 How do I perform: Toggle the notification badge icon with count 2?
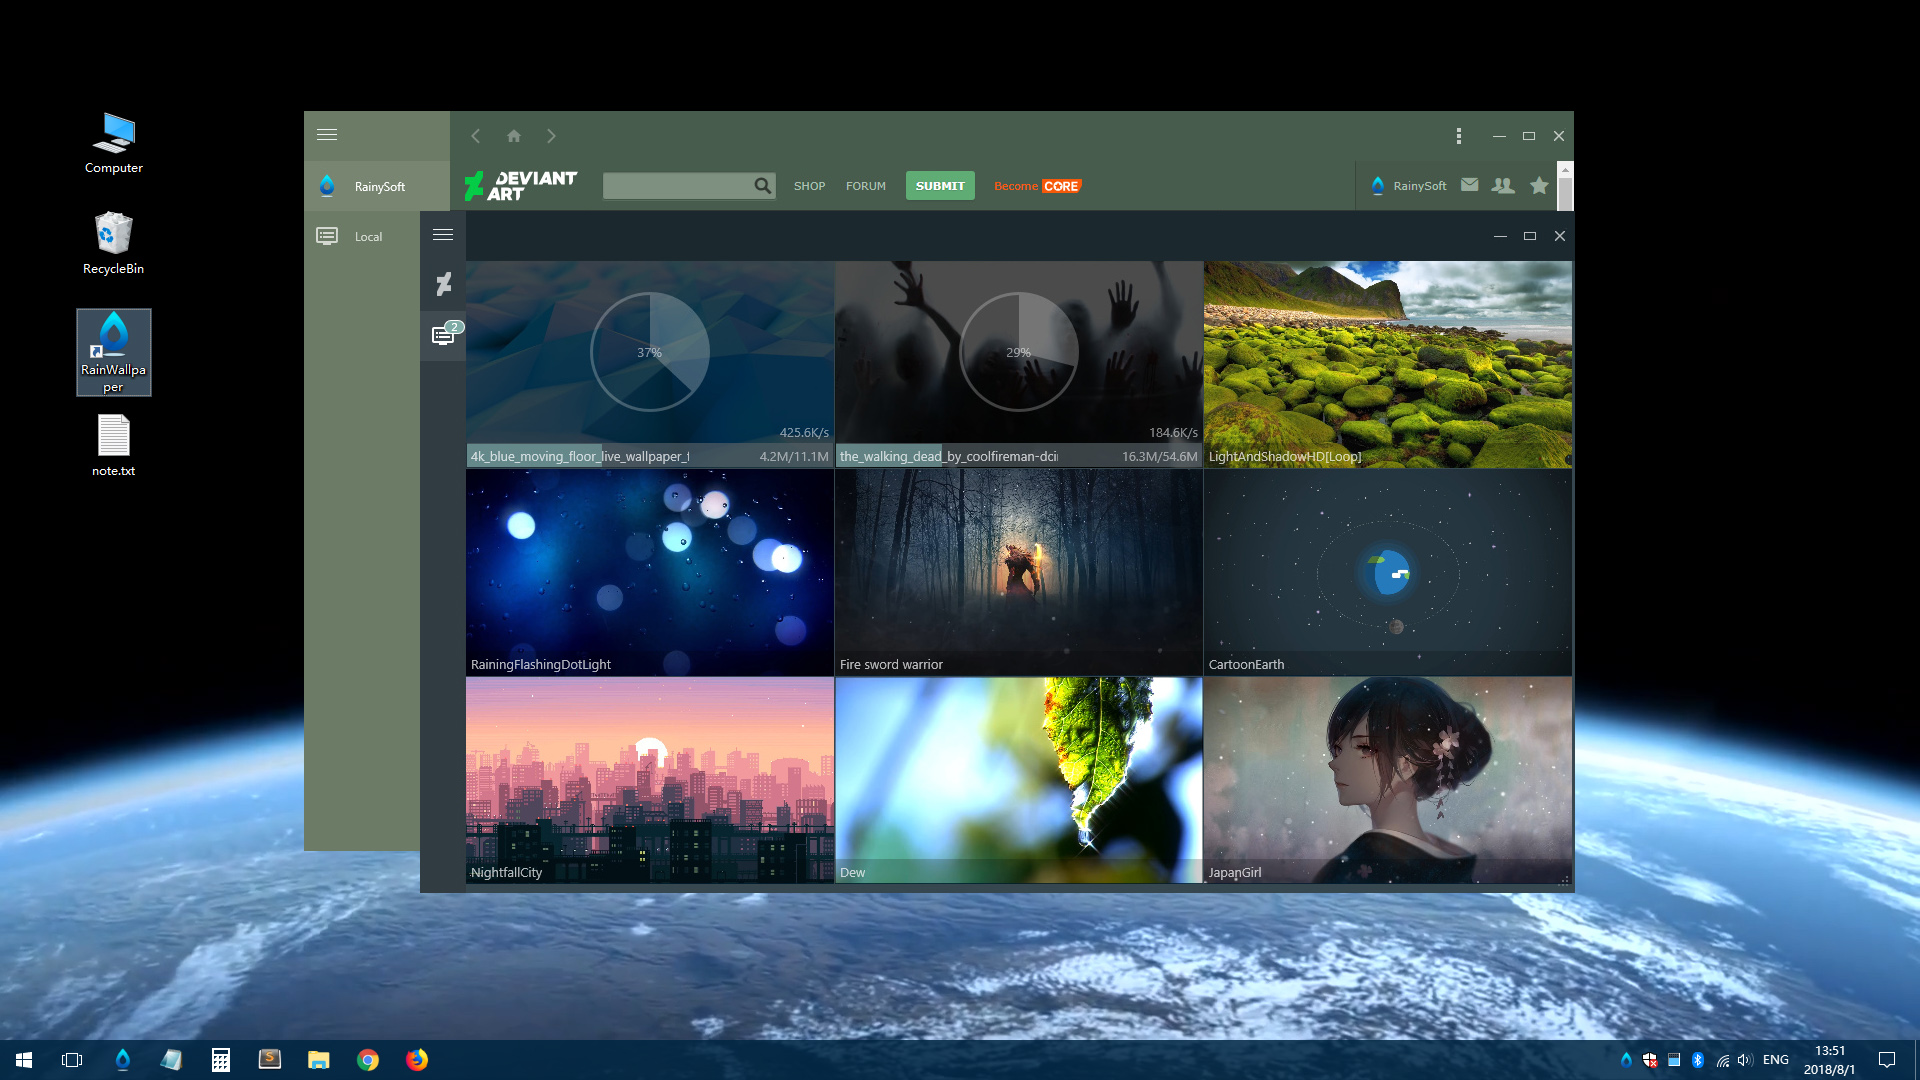point(444,335)
